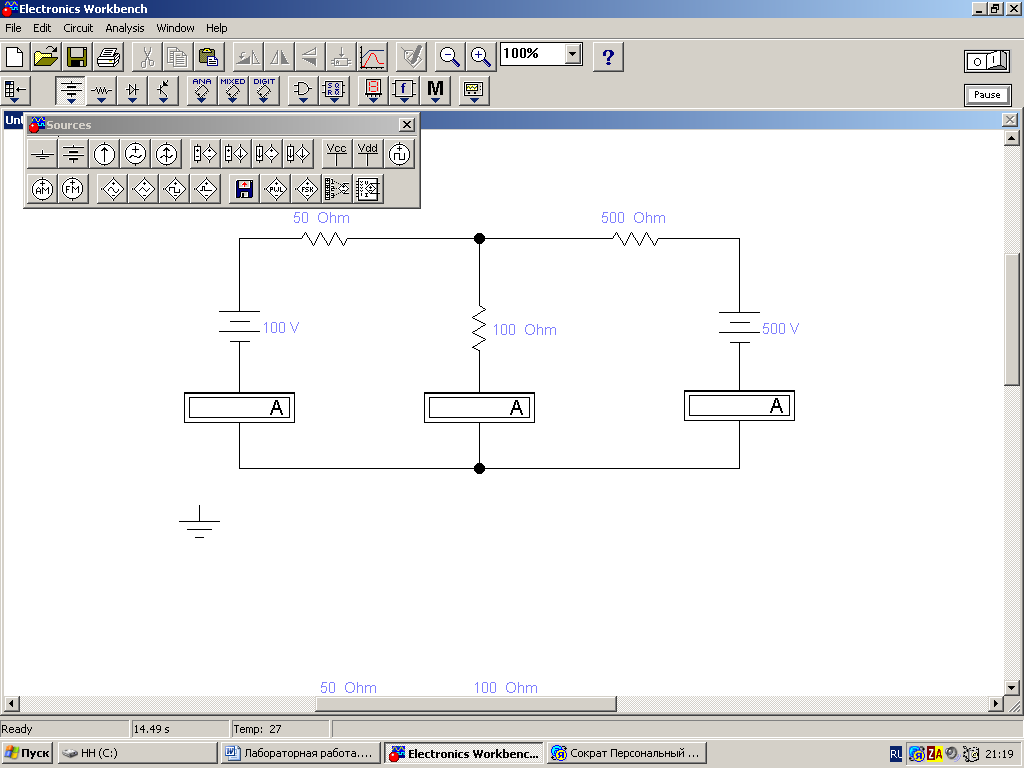This screenshot has height=768, width=1024.
Task: Zoom in with the plus magnifier
Action: click(481, 57)
